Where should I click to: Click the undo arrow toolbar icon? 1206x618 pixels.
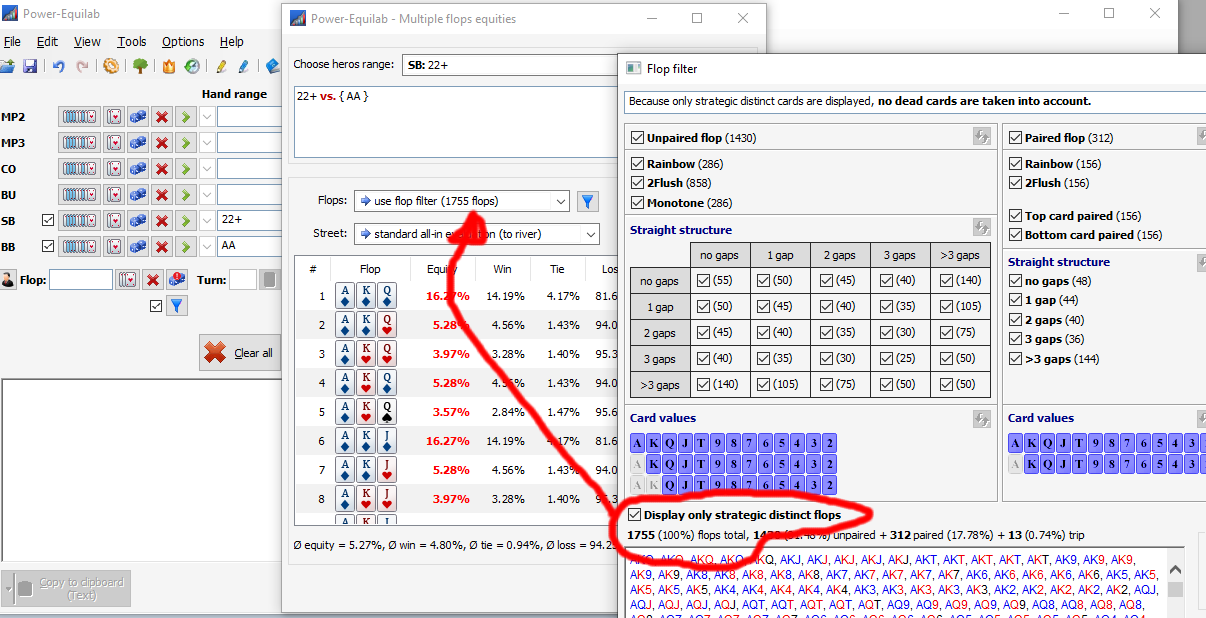(59, 66)
